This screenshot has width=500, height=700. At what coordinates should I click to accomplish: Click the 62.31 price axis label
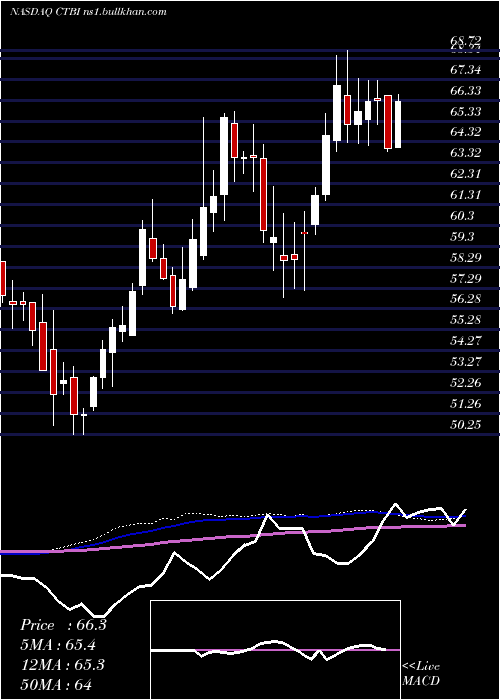pyautogui.click(x=466, y=174)
